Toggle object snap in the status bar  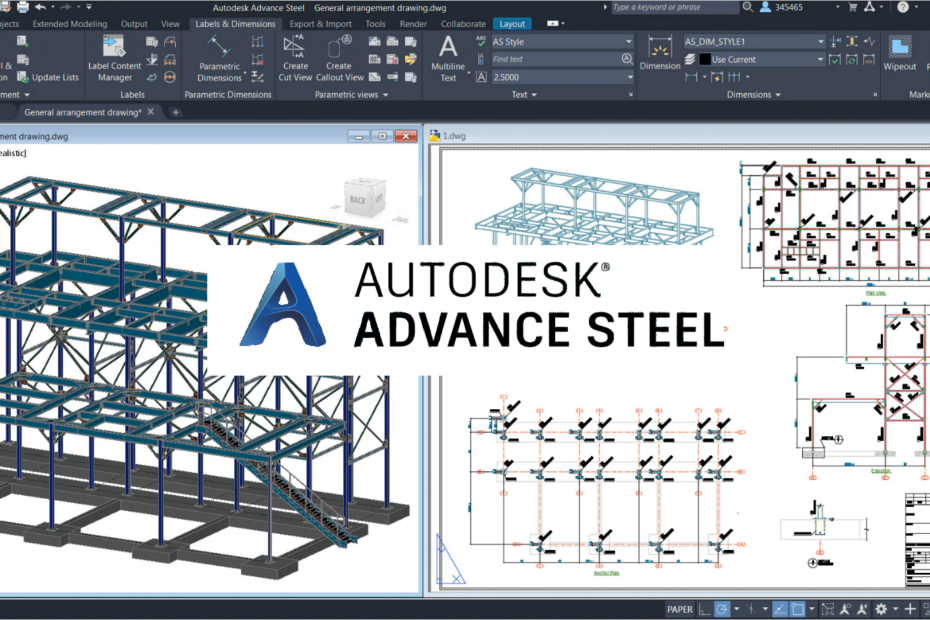[798, 609]
